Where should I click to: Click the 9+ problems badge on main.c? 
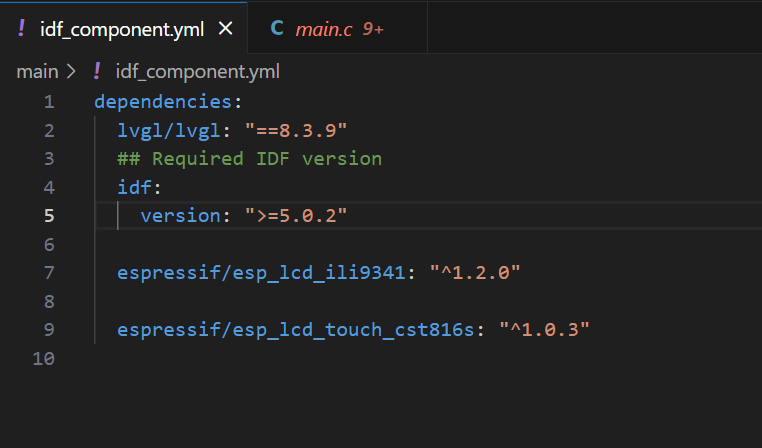coord(373,29)
